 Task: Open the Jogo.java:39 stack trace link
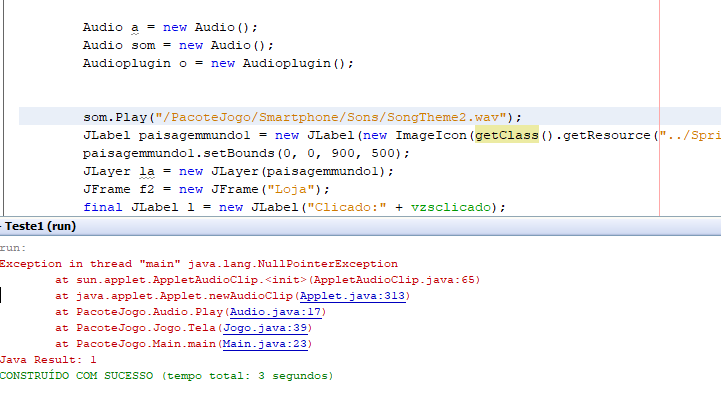click(x=265, y=328)
